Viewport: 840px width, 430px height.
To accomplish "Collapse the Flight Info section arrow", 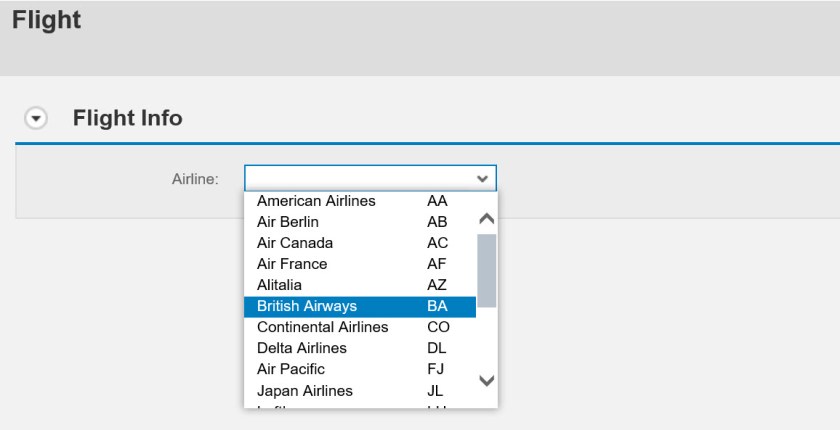I will pos(38,118).
